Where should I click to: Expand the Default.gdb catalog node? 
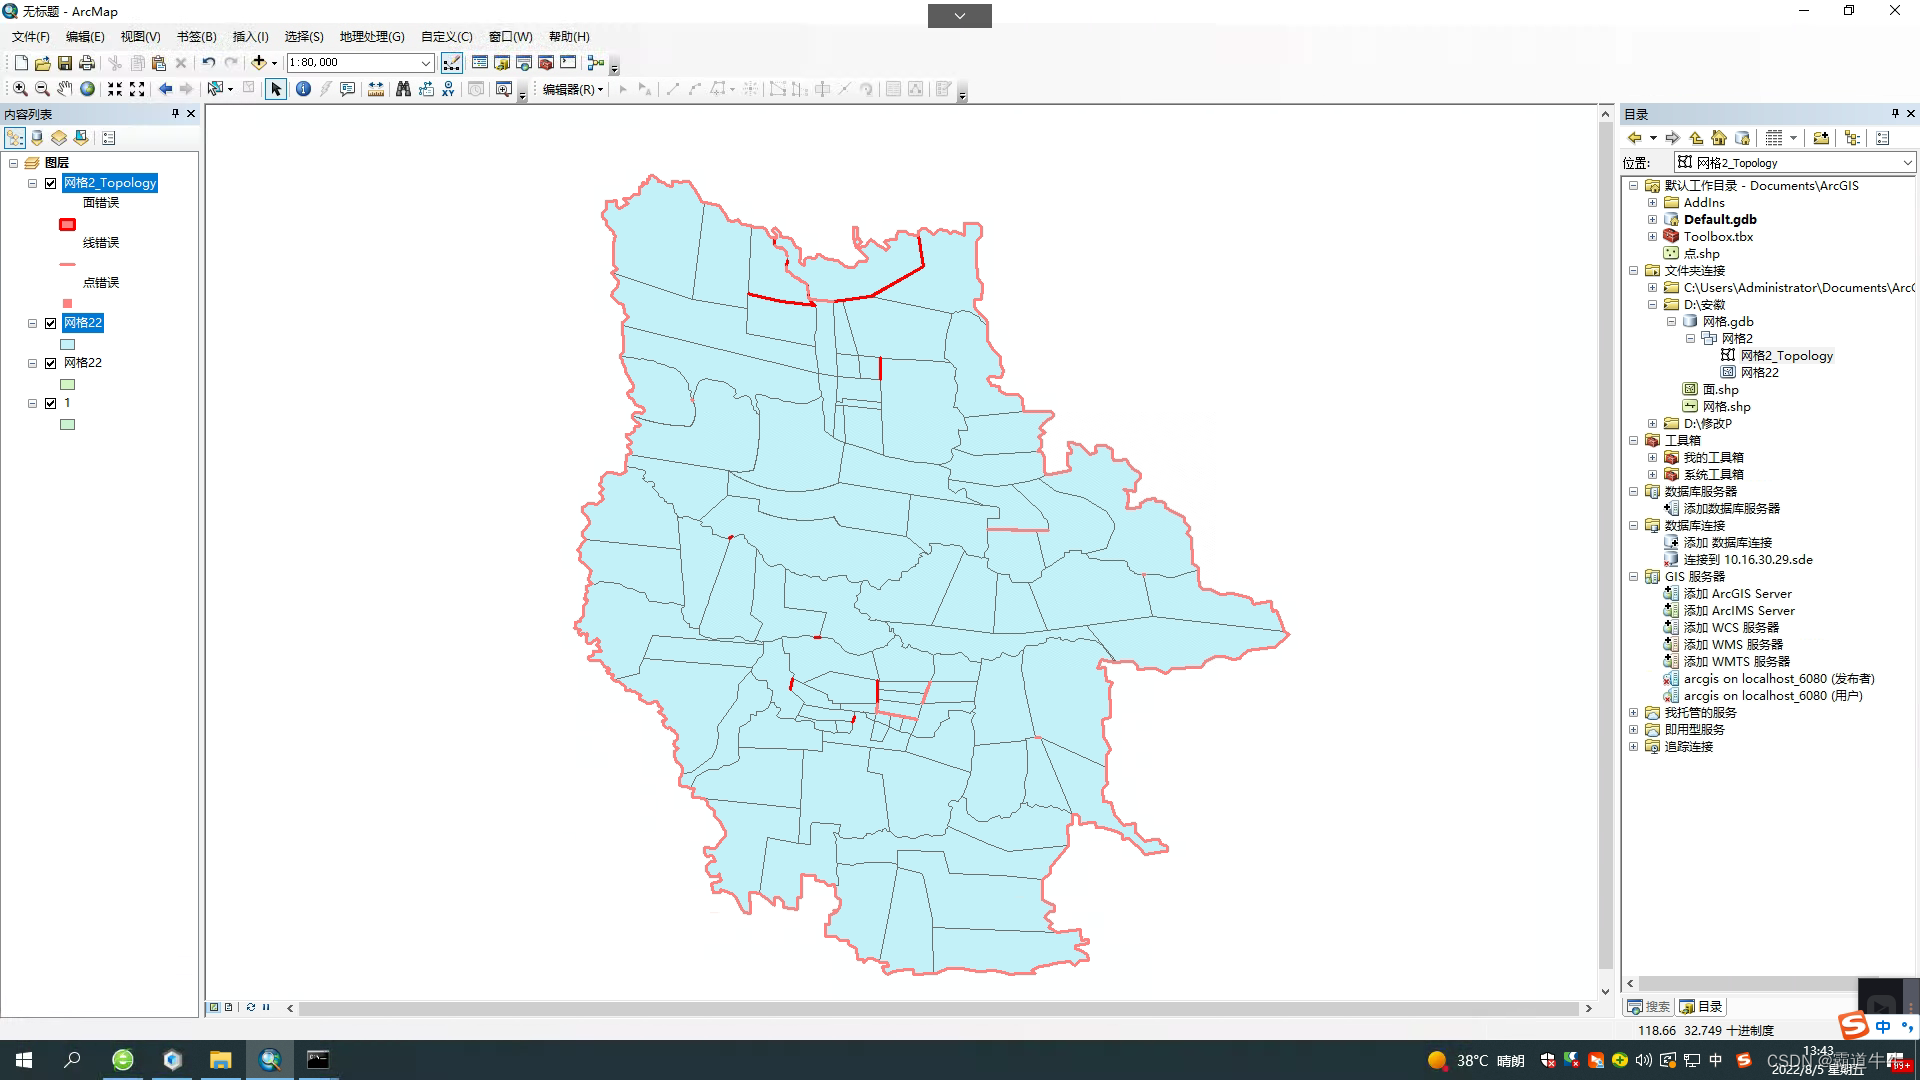coord(1653,220)
